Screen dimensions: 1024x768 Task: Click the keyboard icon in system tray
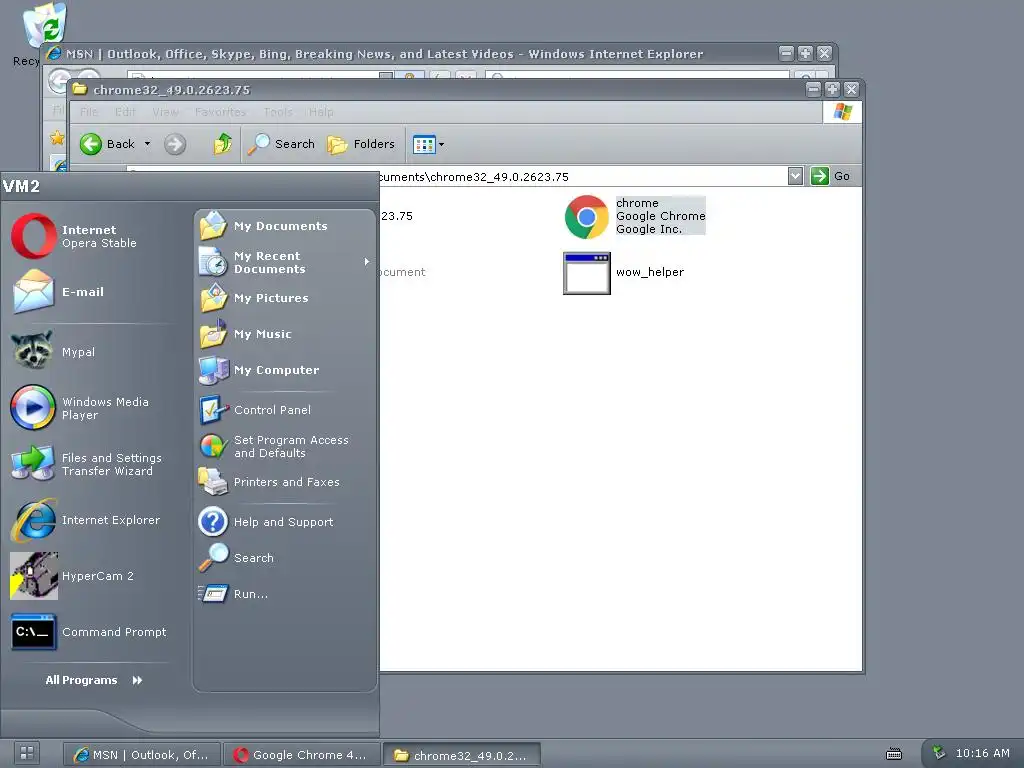pos(894,754)
